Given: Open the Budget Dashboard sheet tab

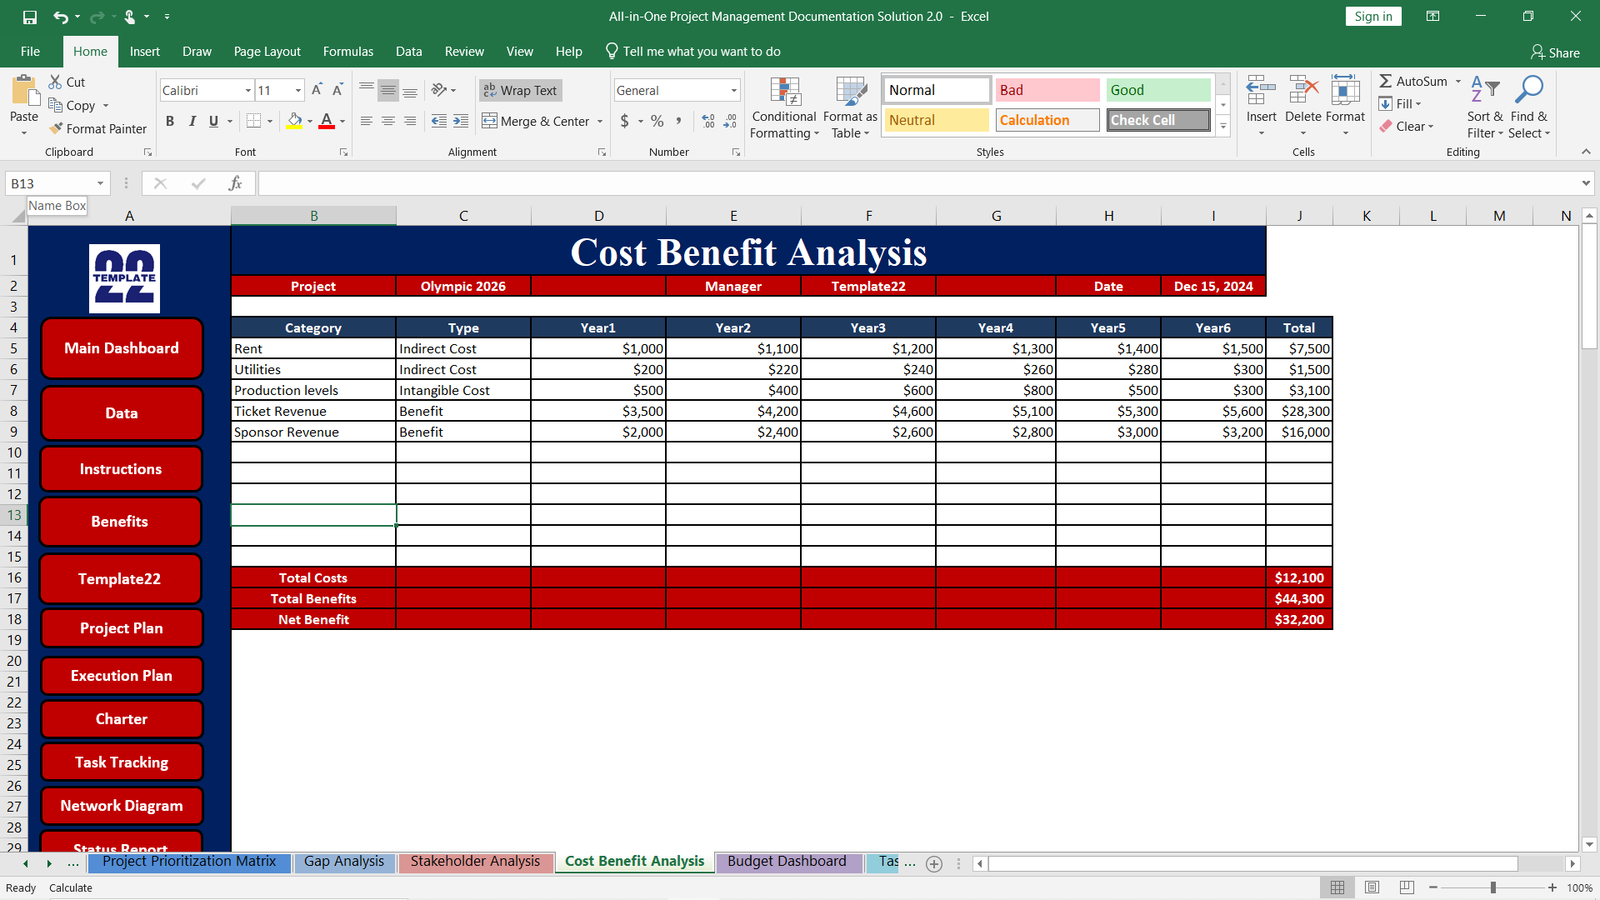Looking at the screenshot, I should point(787,862).
